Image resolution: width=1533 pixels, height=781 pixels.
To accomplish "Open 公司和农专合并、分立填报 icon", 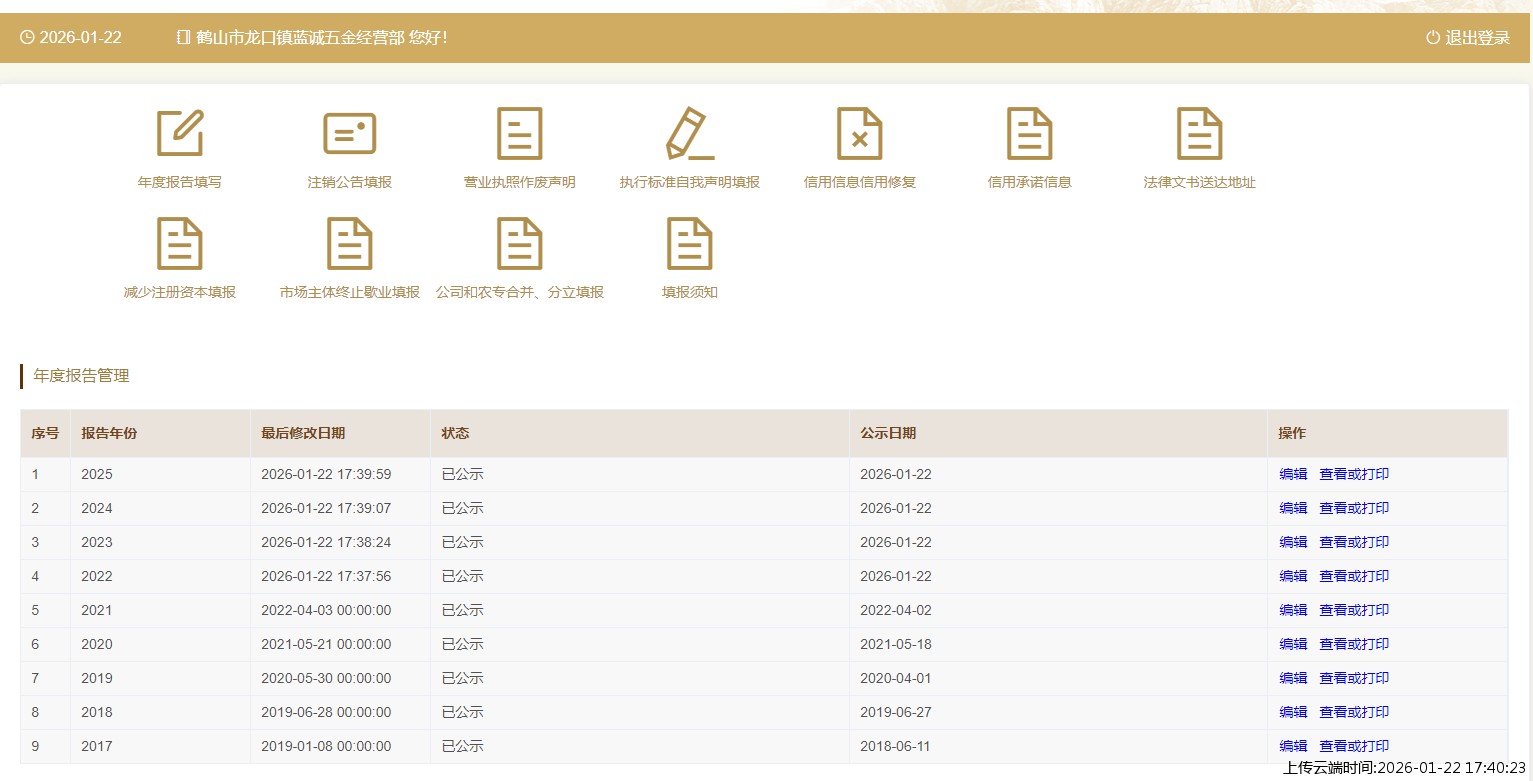I will point(519,243).
